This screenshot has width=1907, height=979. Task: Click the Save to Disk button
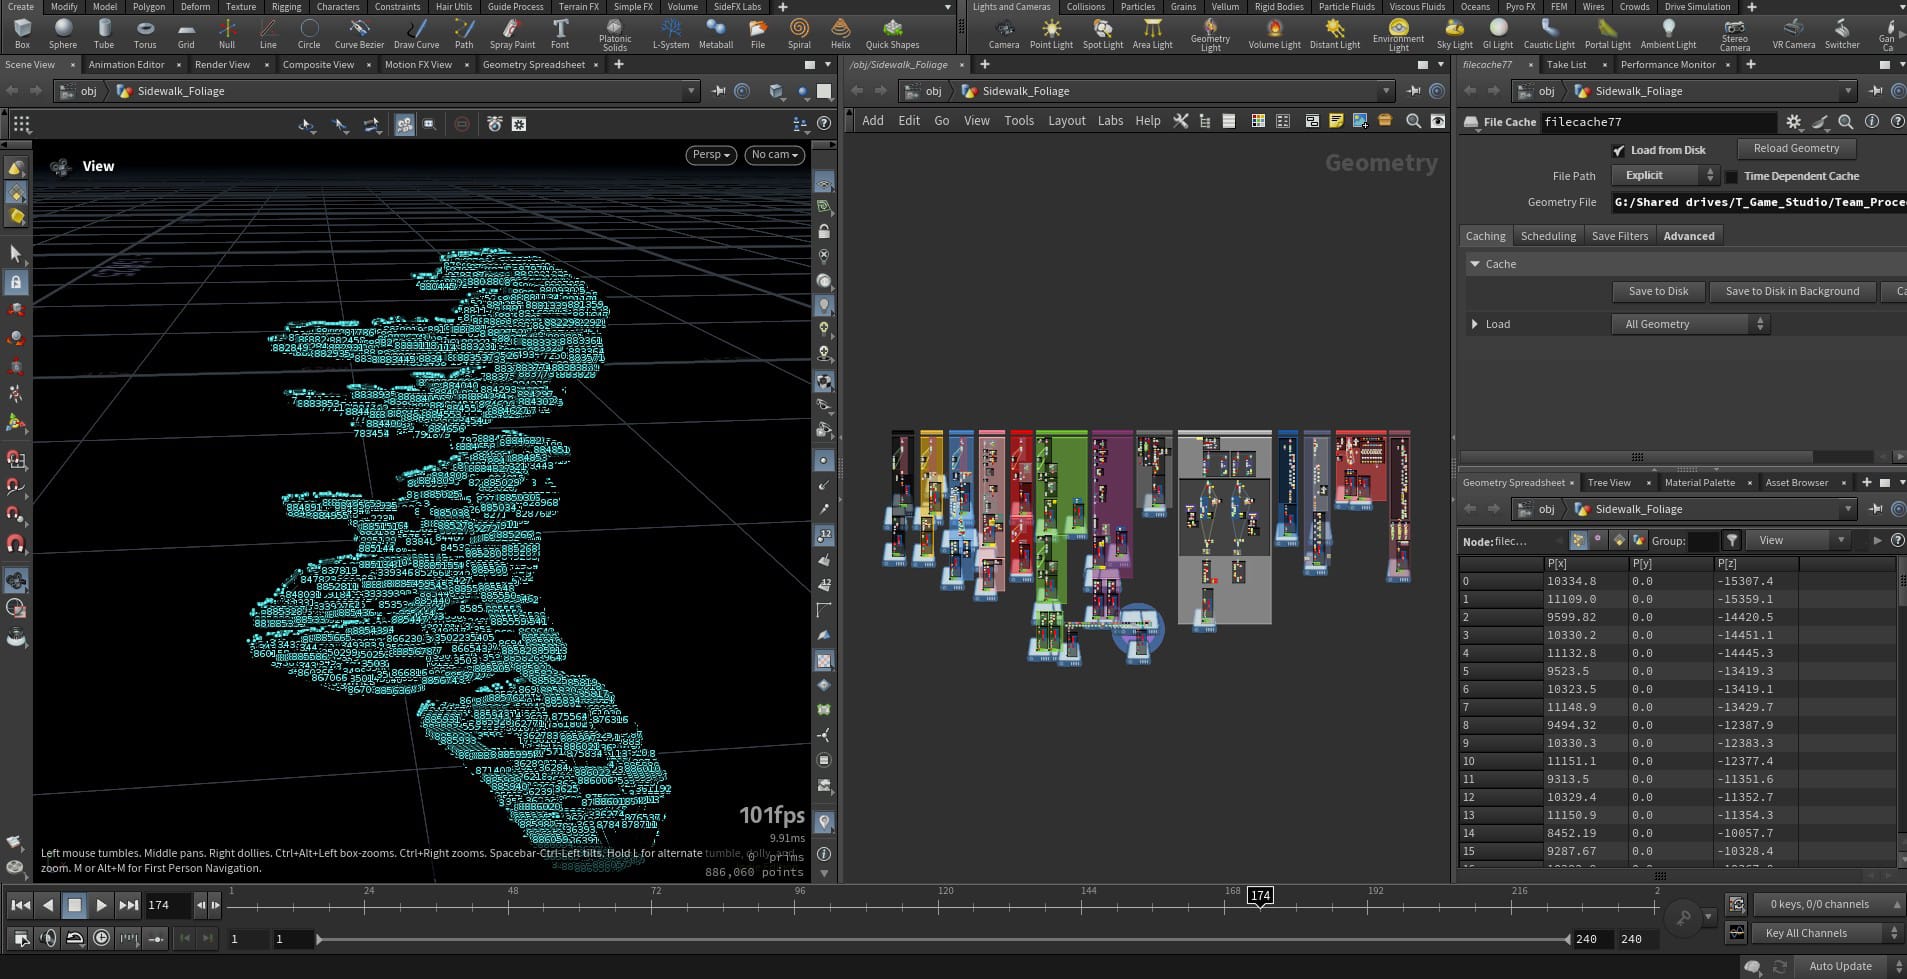[x=1658, y=292]
